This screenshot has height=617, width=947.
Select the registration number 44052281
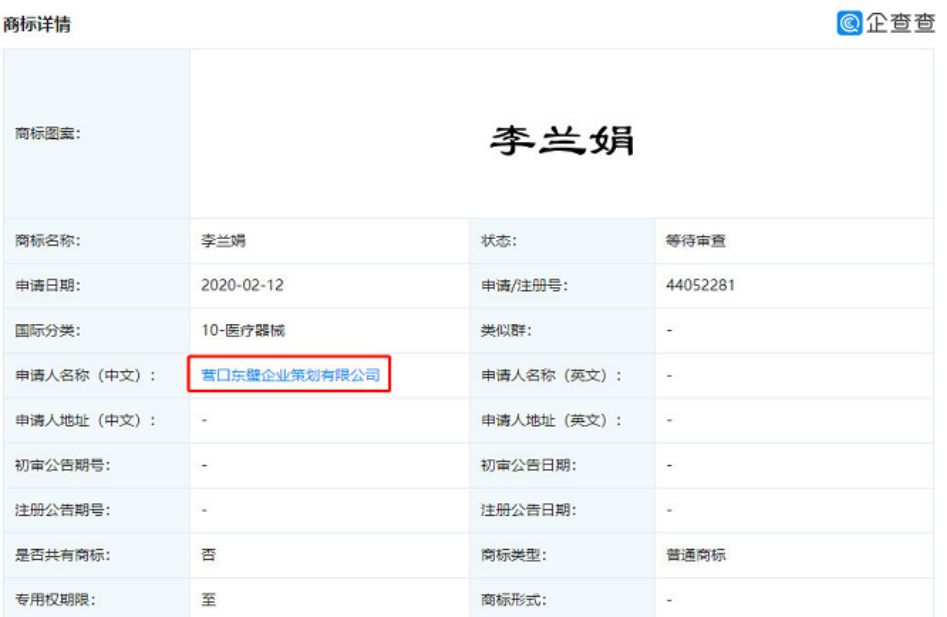click(700, 285)
